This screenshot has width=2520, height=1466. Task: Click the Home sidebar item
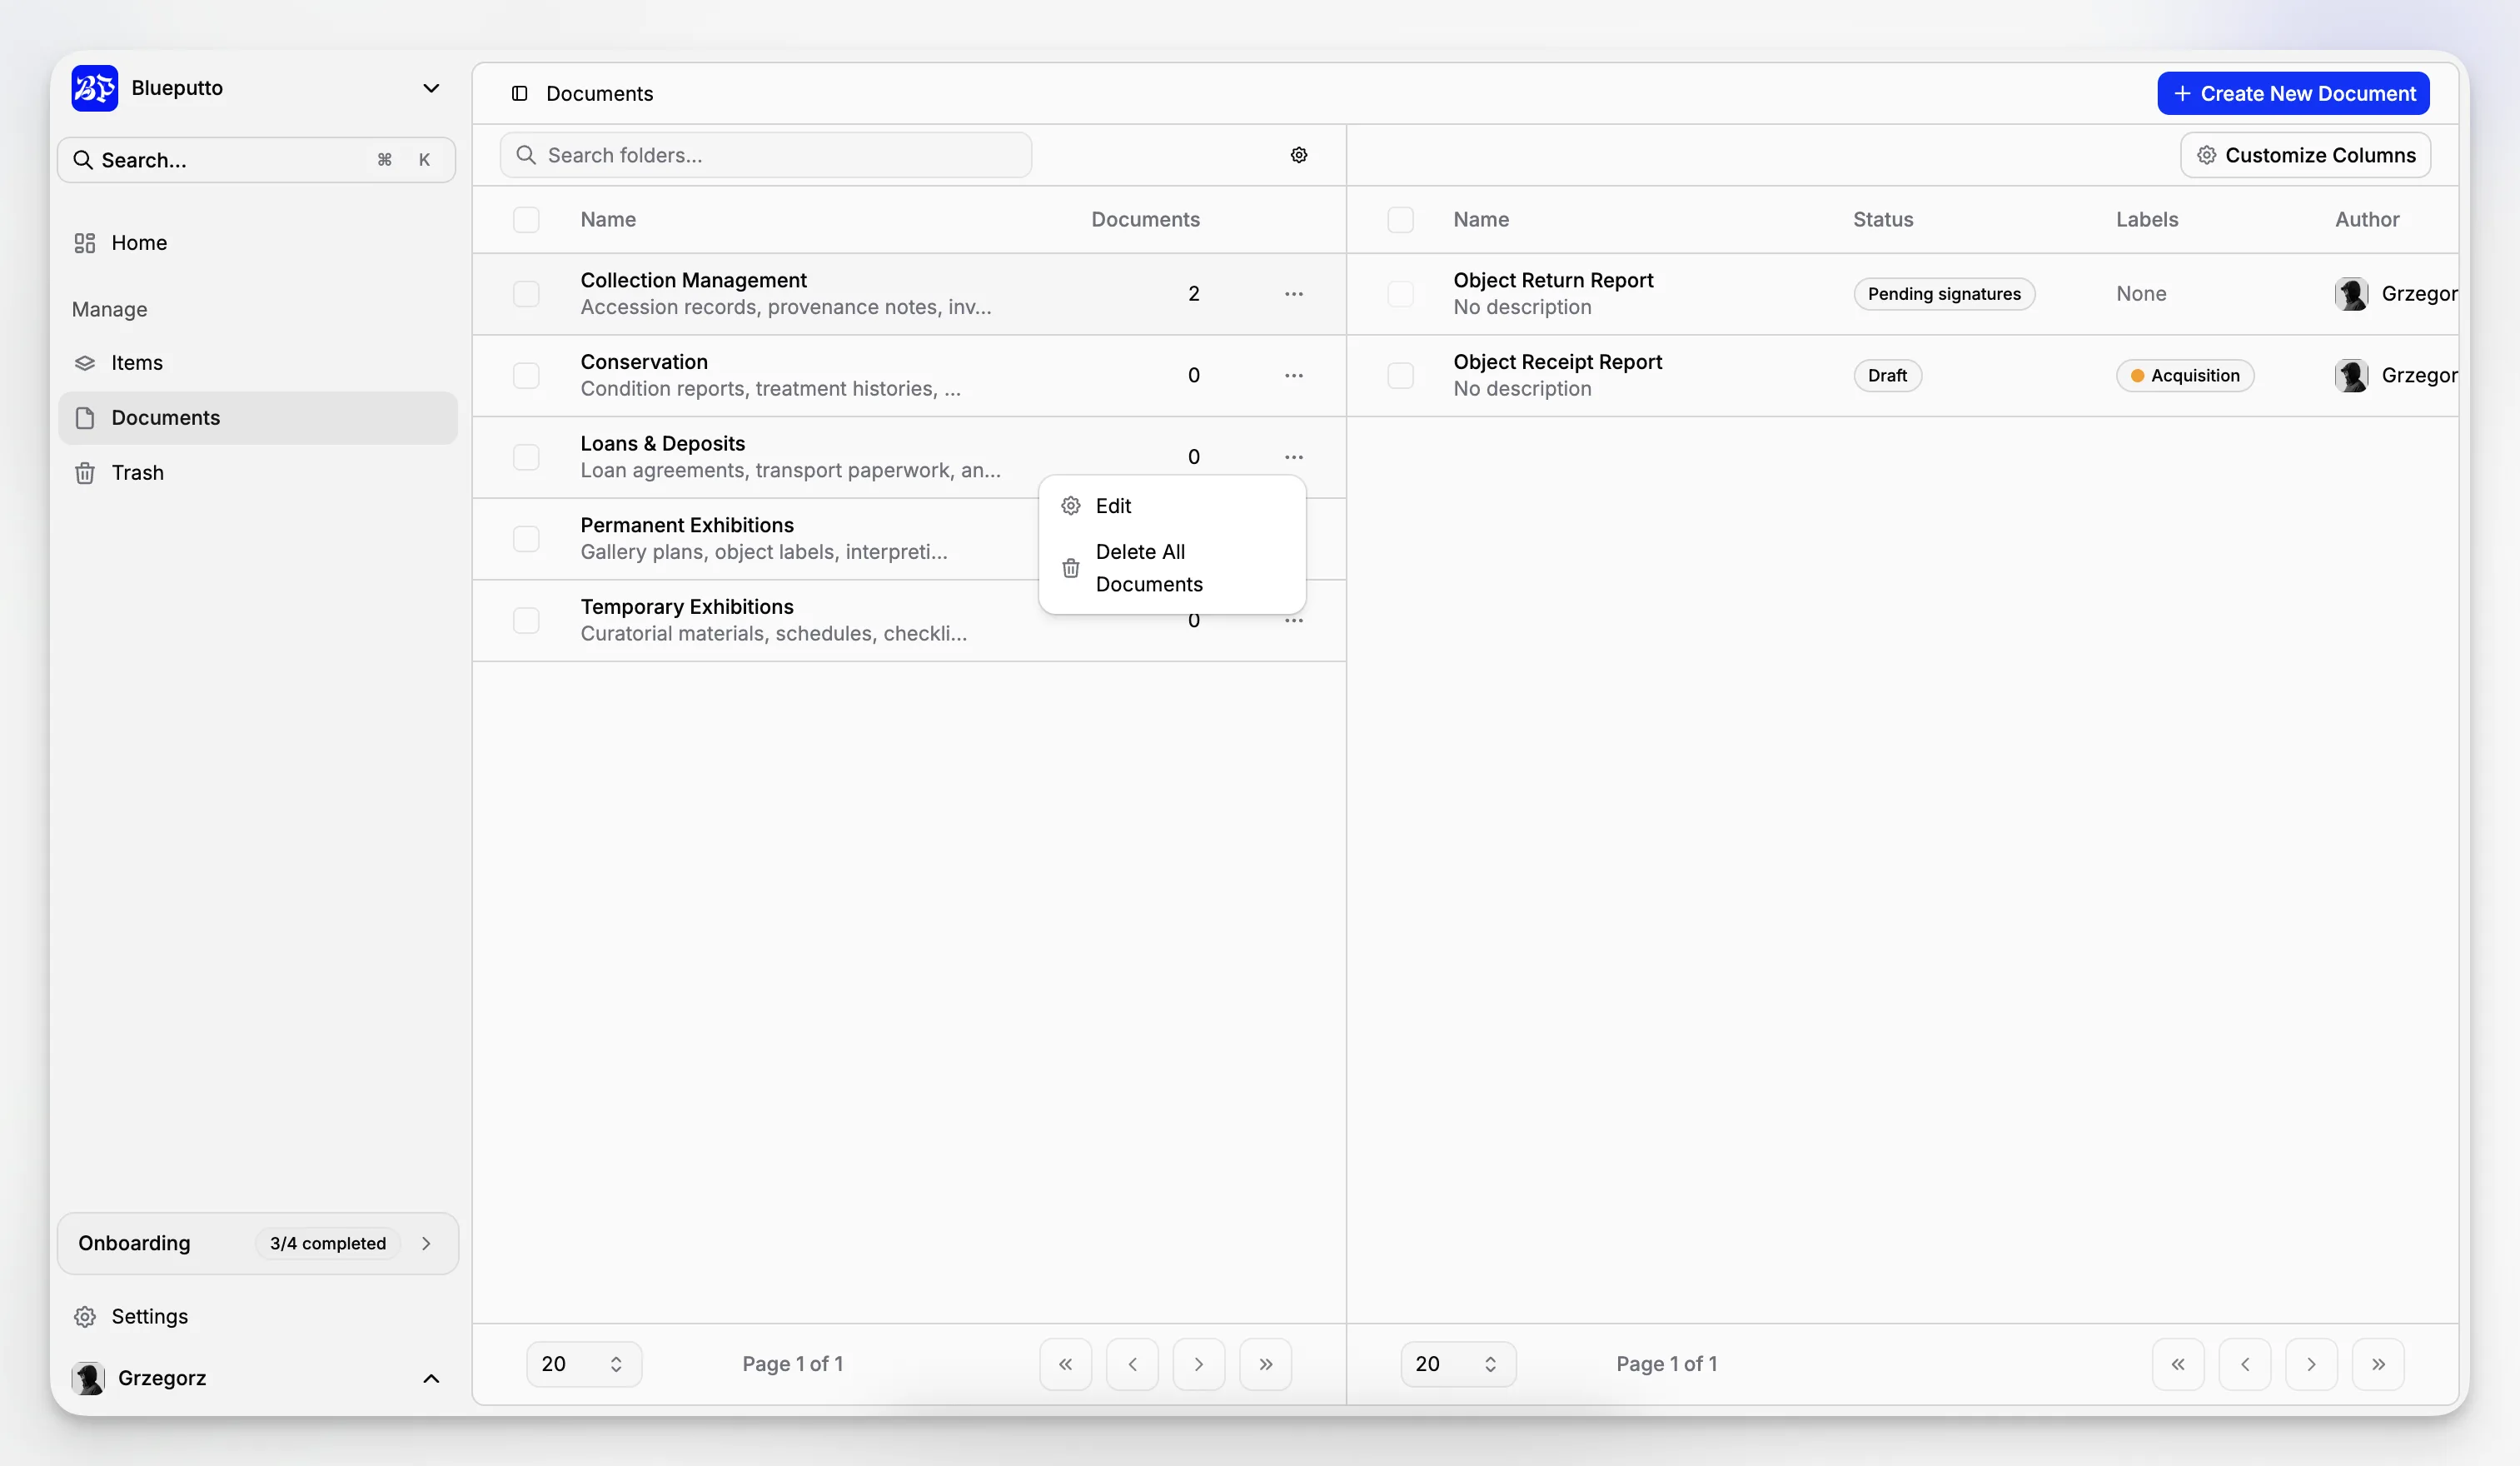pos(257,243)
